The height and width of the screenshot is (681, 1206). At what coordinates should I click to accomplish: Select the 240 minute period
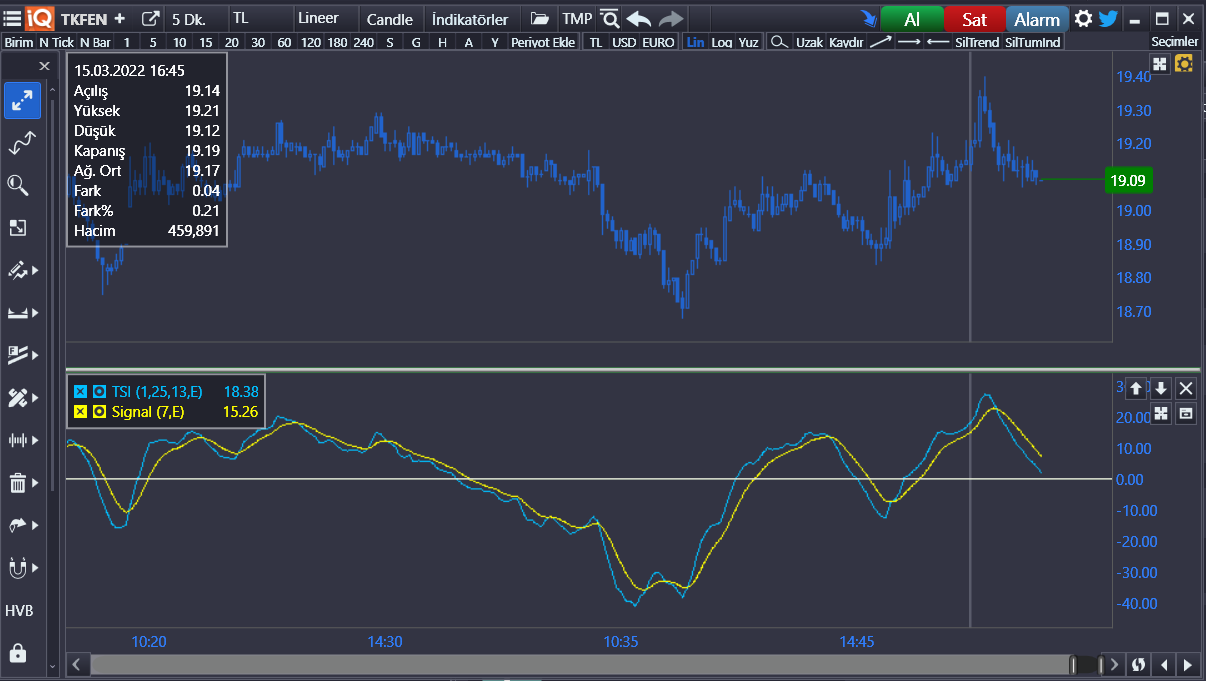pyautogui.click(x=363, y=42)
